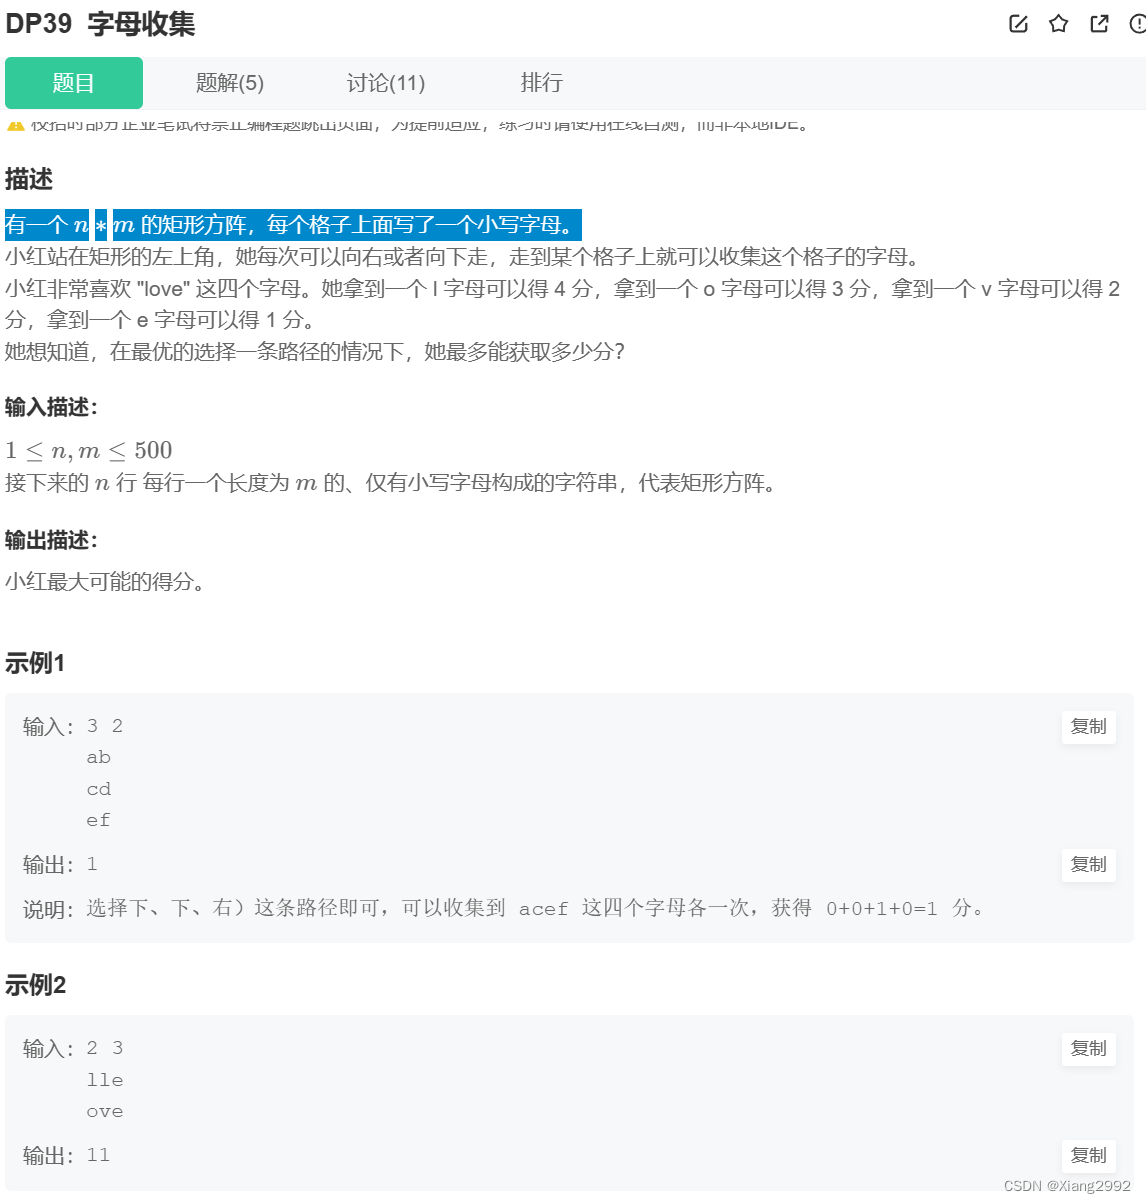Click the 示例1 section heading
1146x1203 pixels.
point(36,662)
